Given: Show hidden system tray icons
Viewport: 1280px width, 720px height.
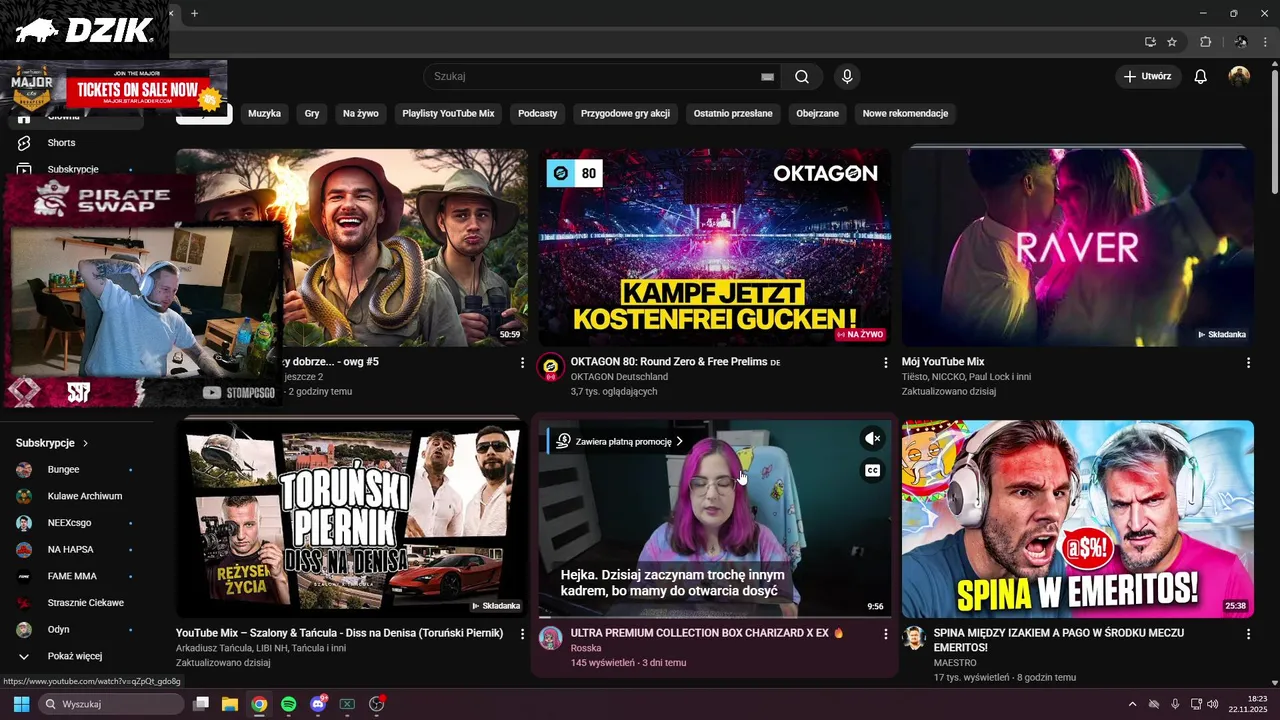Looking at the screenshot, I should pos(1132,704).
